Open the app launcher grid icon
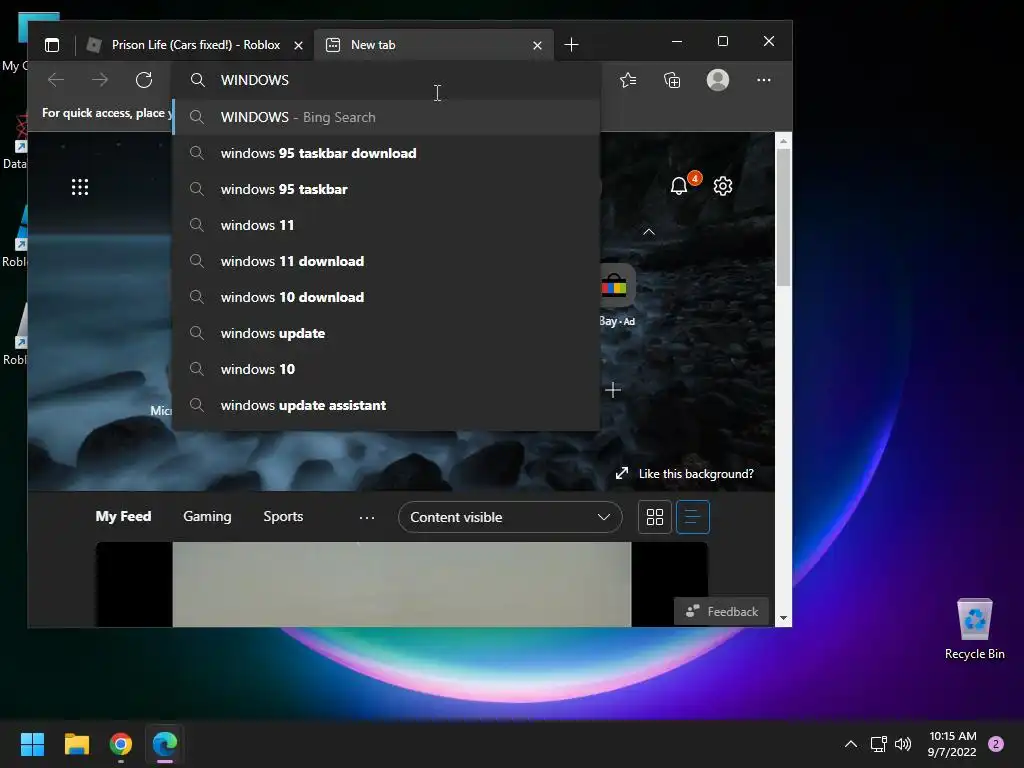The width and height of the screenshot is (1024, 768). [80, 187]
